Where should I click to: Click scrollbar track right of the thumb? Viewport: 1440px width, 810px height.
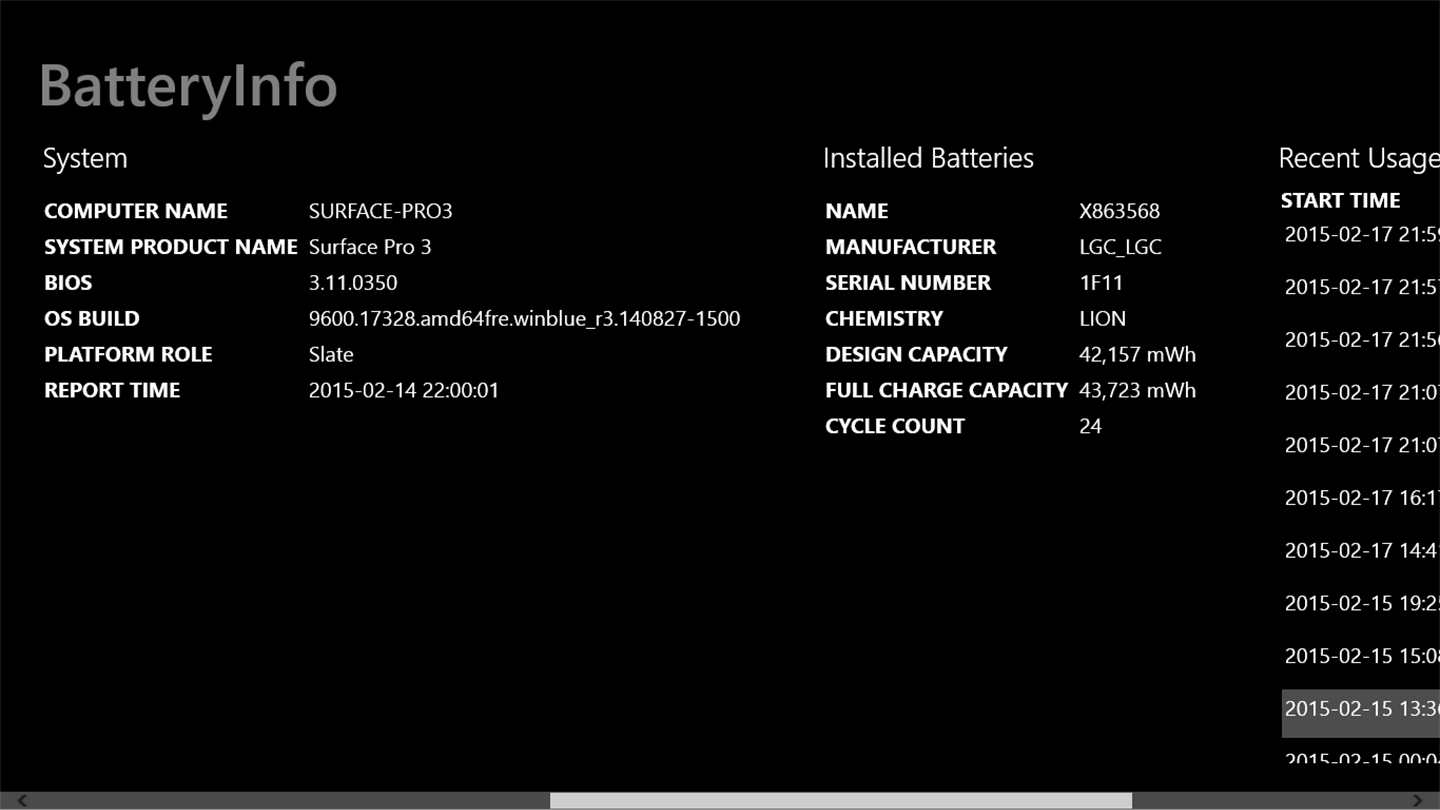click(1270, 801)
